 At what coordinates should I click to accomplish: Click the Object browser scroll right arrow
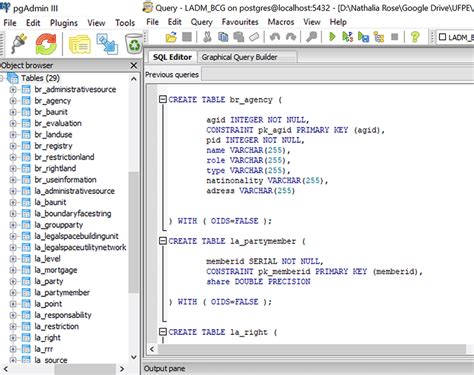click(x=122, y=369)
